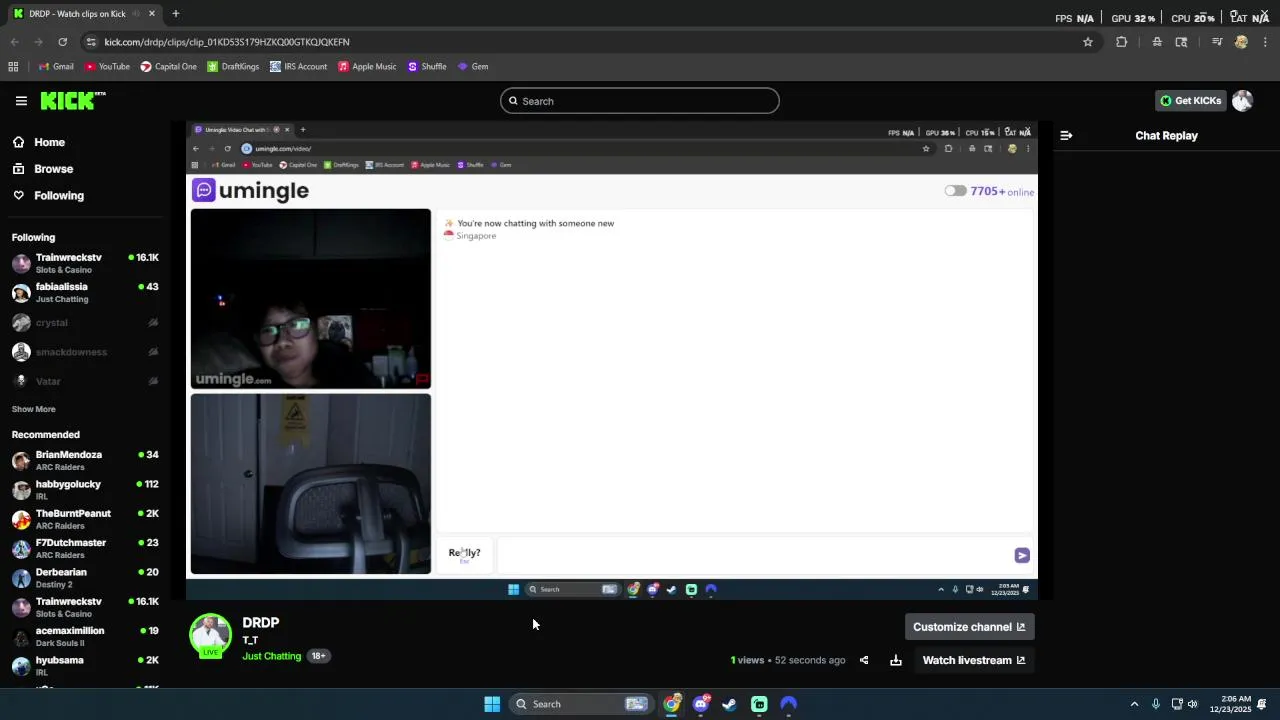Click Watch livestream button
Image resolution: width=1280 pixels, height=720 pixels.
(973, 660)
